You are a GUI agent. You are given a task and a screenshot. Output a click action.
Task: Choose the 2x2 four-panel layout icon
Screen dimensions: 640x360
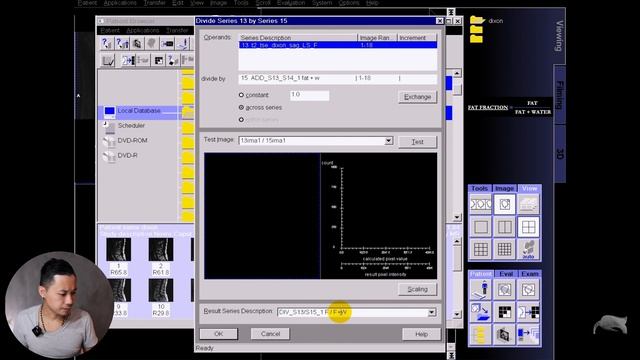(528, 227)
